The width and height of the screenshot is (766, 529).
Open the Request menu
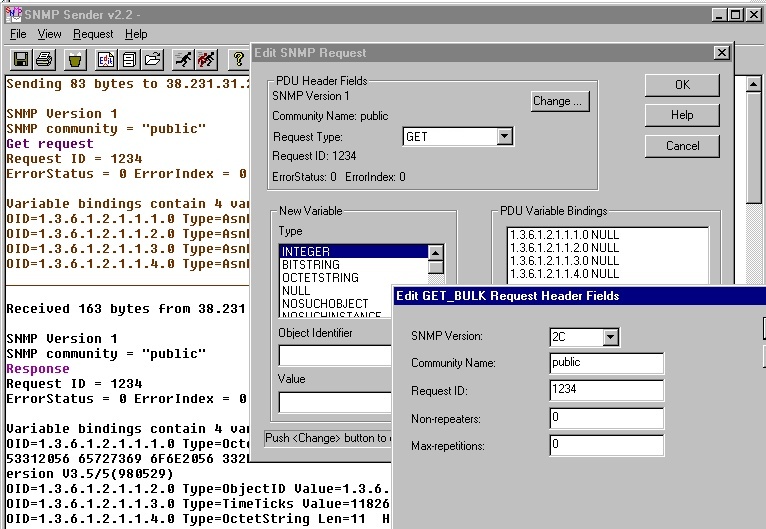click(93, 34)
